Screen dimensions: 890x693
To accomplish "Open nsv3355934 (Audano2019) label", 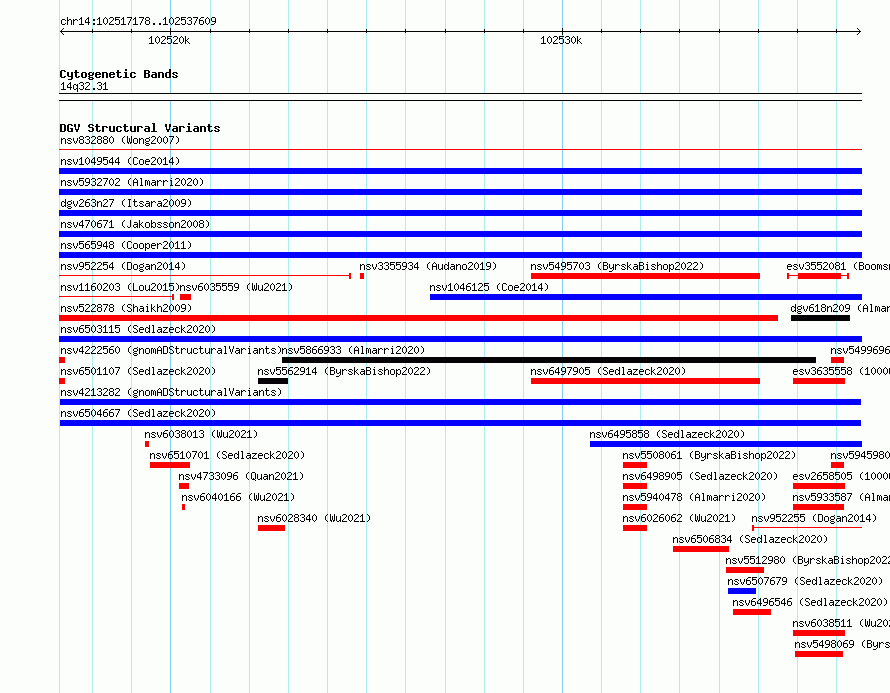I will click(x=428, y=266).
